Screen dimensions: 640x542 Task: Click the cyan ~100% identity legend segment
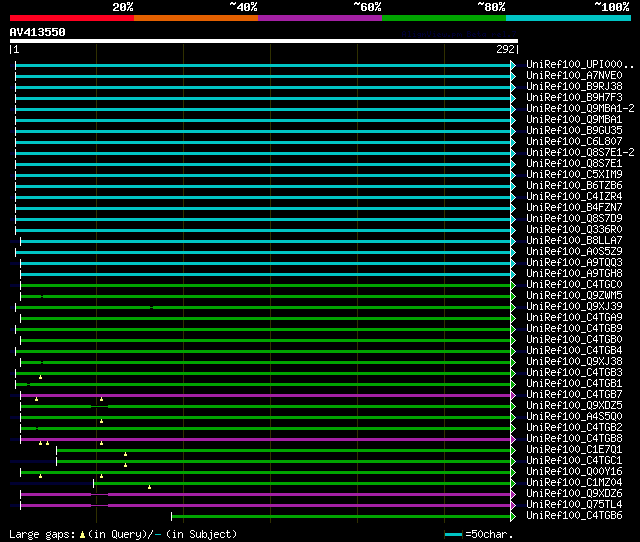(x=567, y=17)
